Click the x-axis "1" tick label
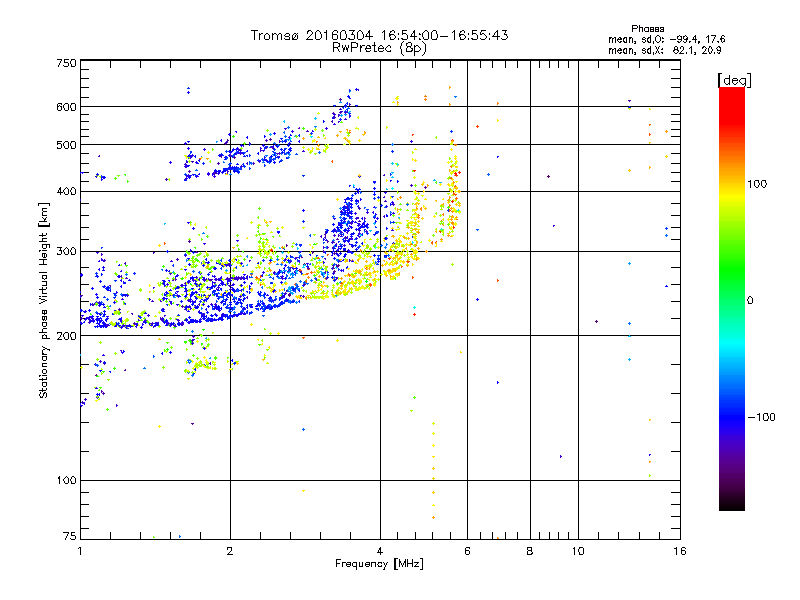 pos(80,551)
